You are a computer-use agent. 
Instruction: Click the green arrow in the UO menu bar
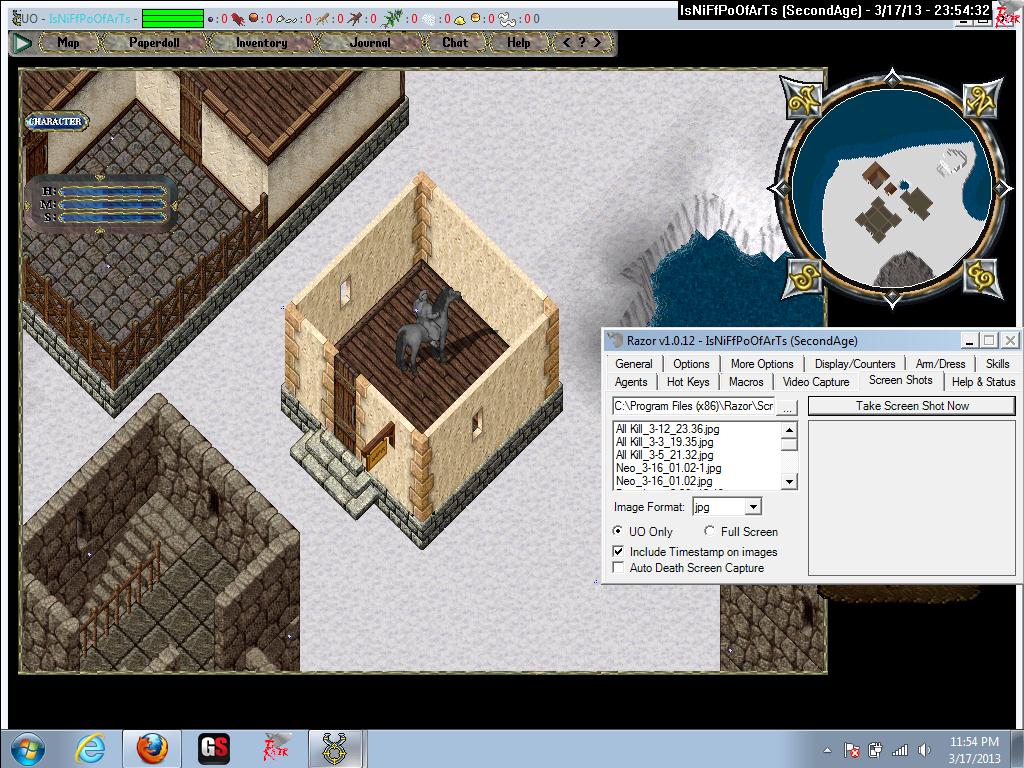coord(22,43)
